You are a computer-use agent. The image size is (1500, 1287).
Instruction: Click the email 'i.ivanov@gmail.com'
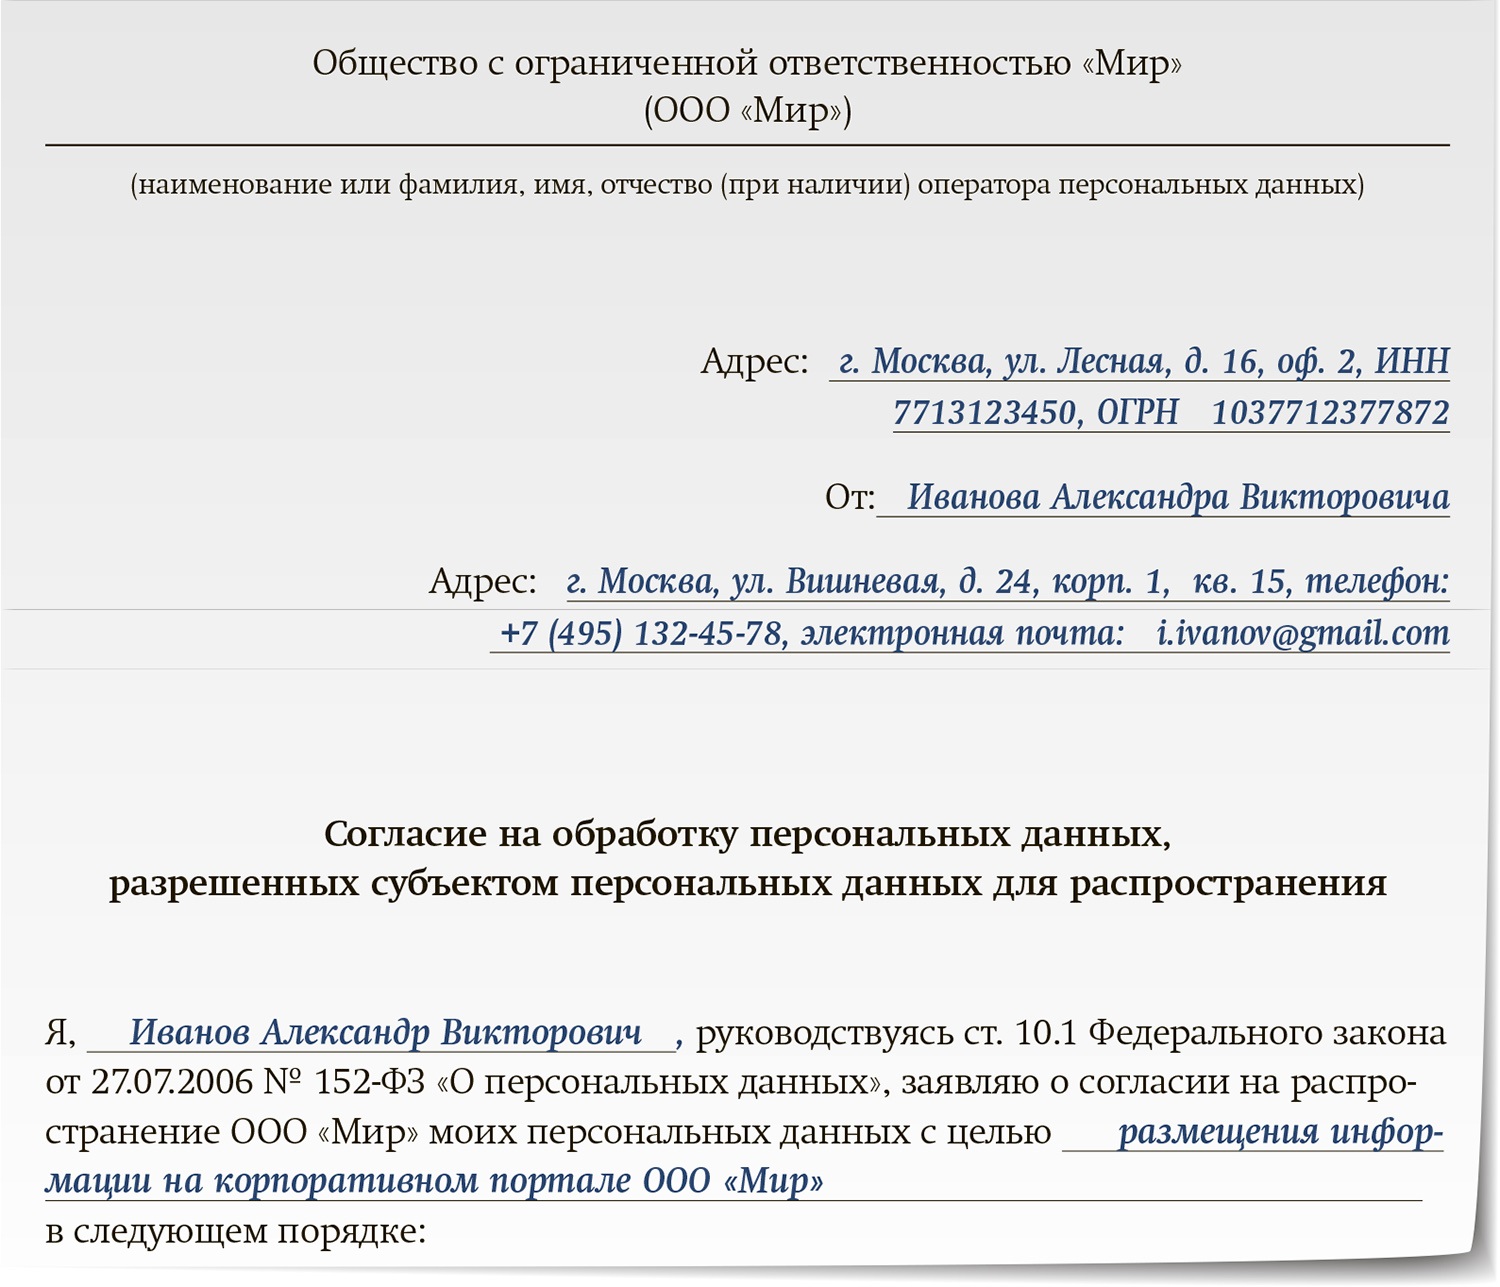(x=1303, y=633)
